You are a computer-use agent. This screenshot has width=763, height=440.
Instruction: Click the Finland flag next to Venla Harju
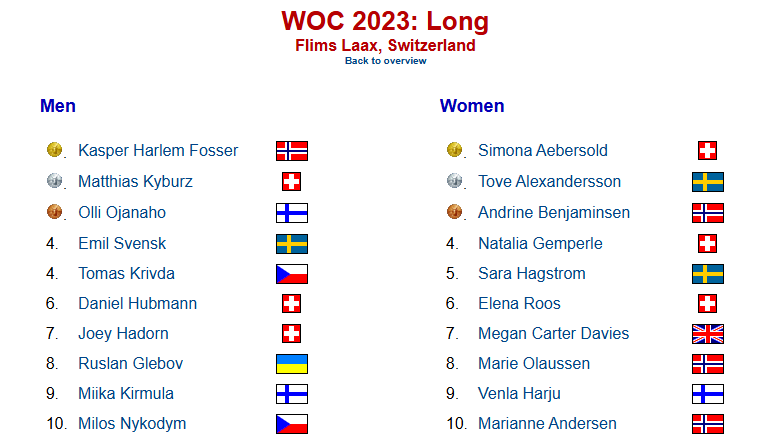click(708, 394)
